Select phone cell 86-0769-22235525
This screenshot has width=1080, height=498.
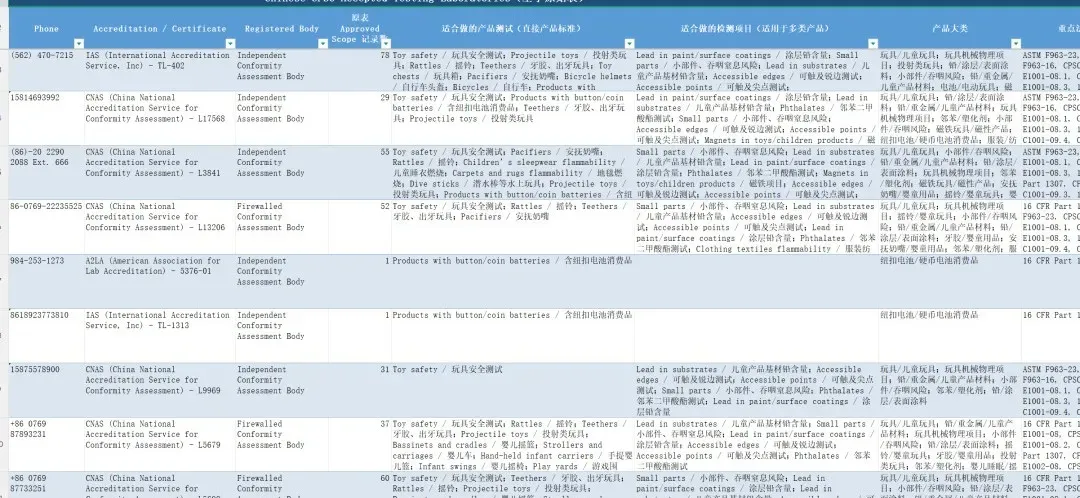click(46, 227)
